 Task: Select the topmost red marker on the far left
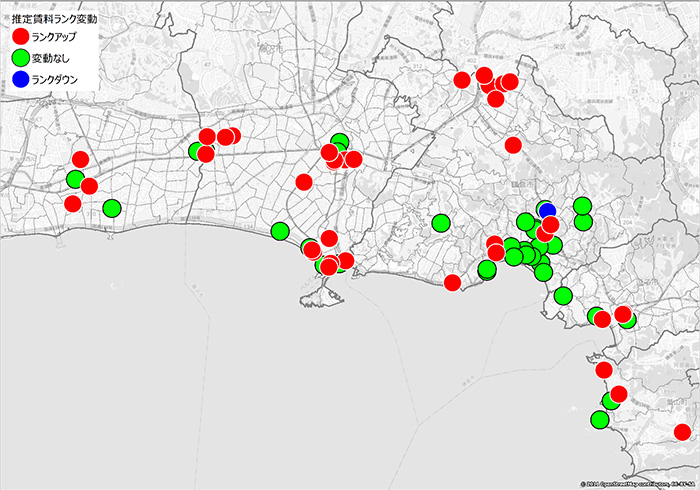click(x=80, y=159)
